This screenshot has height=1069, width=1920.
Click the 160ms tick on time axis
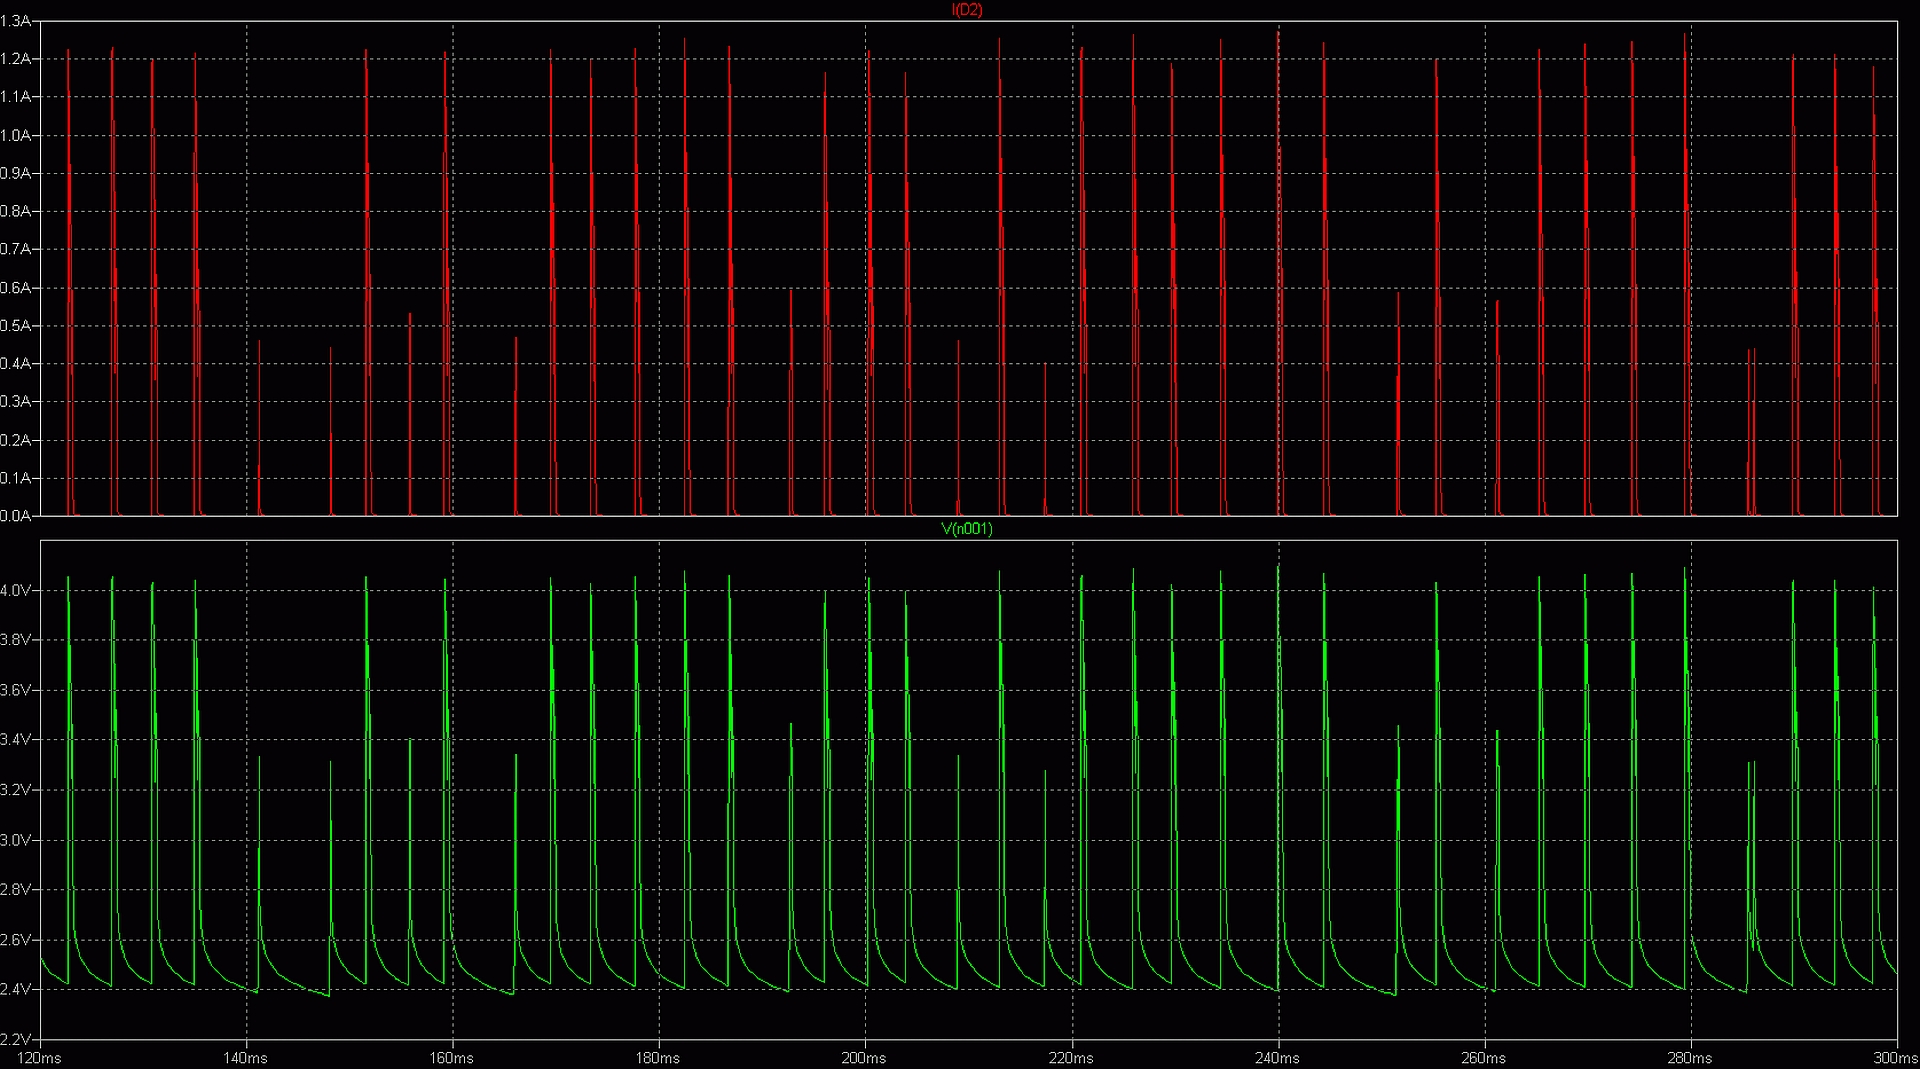pos(452,1058)
